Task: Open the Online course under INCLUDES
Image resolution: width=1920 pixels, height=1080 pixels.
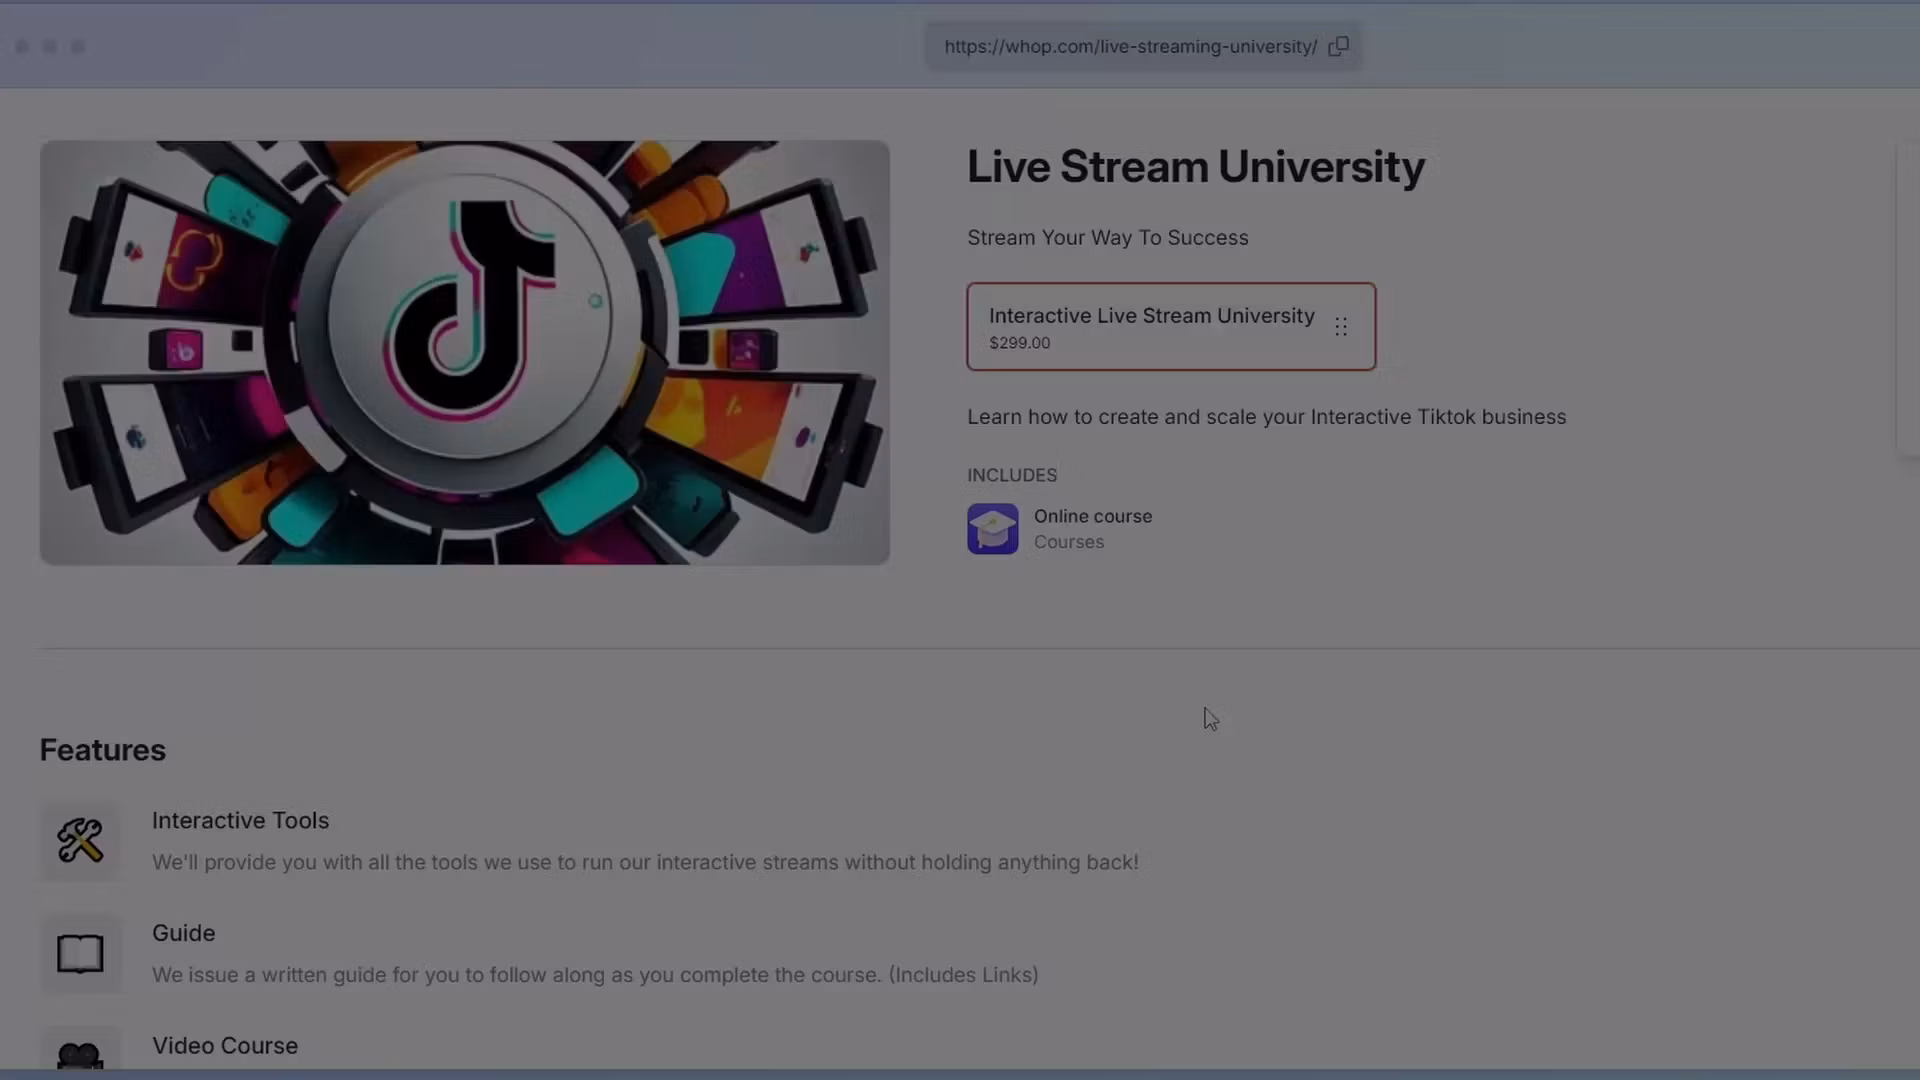Action: coord(1093,516)
